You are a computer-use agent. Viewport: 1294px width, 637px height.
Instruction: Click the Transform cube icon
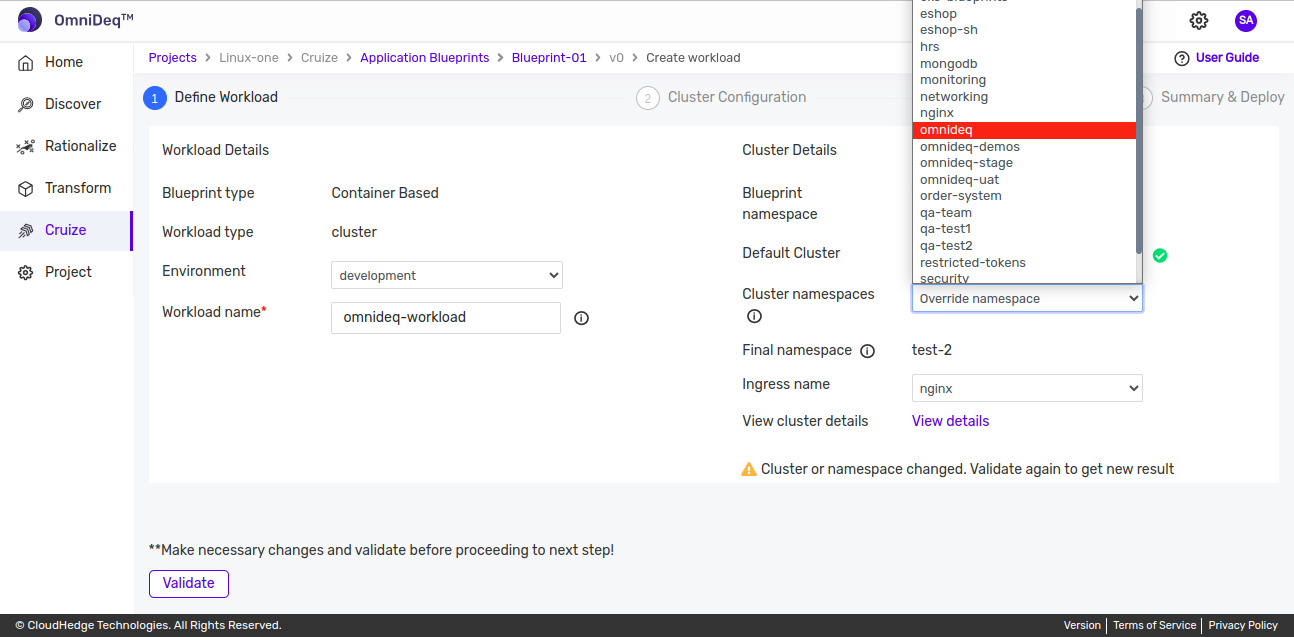click(26, 188)
